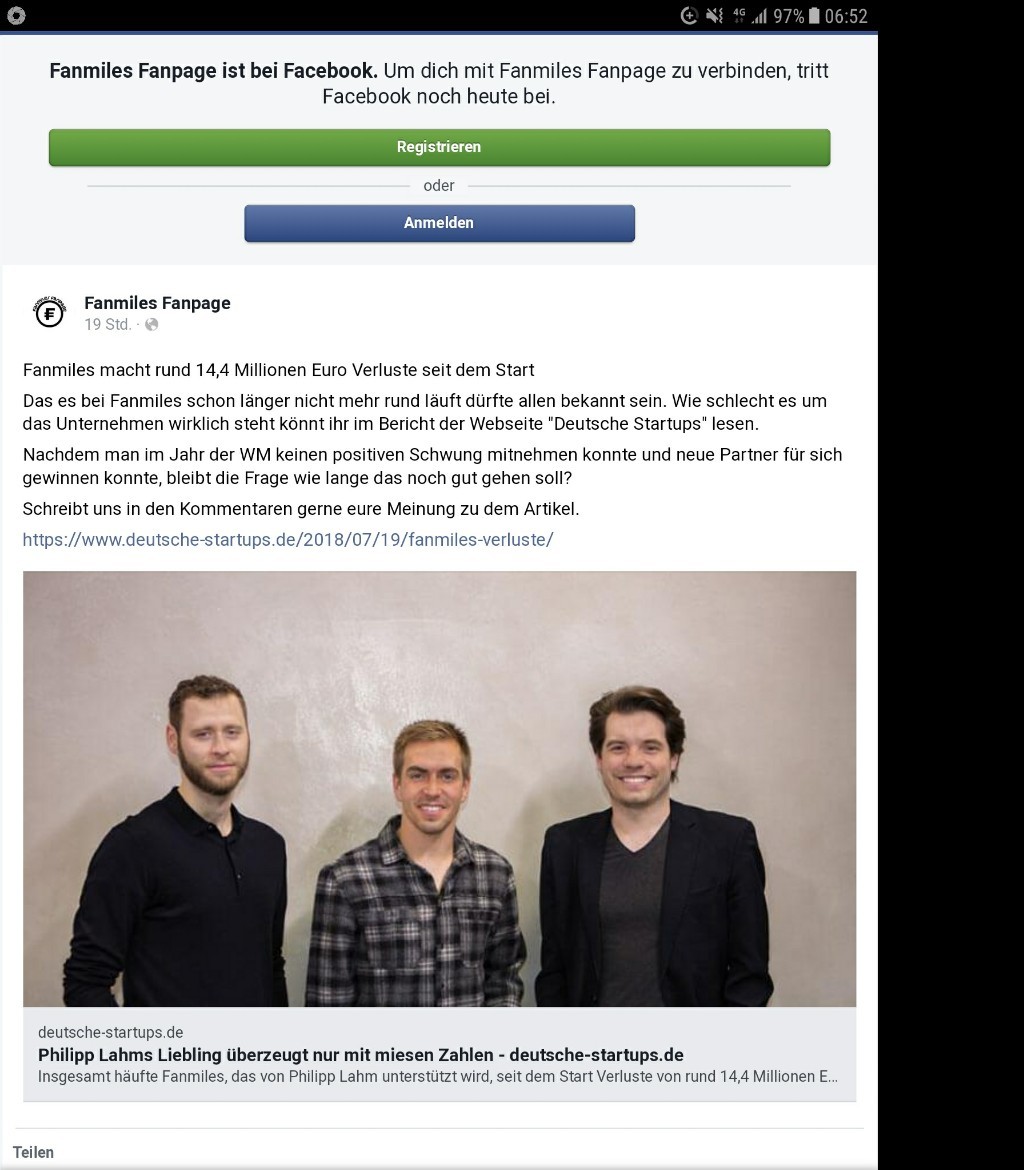Tap the app notification icon at top left

[x=16, y=16]
